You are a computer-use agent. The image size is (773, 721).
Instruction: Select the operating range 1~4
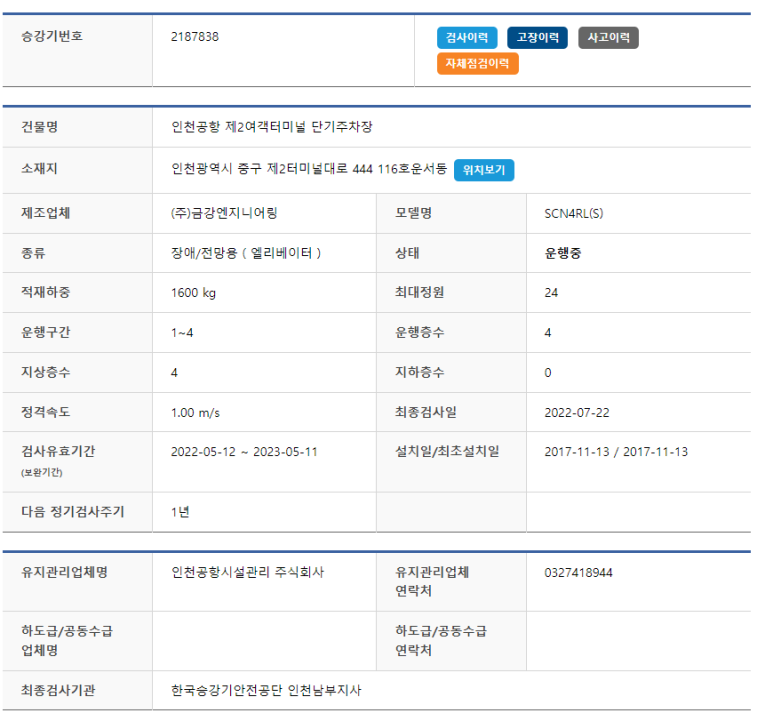[x=182, y=333]
